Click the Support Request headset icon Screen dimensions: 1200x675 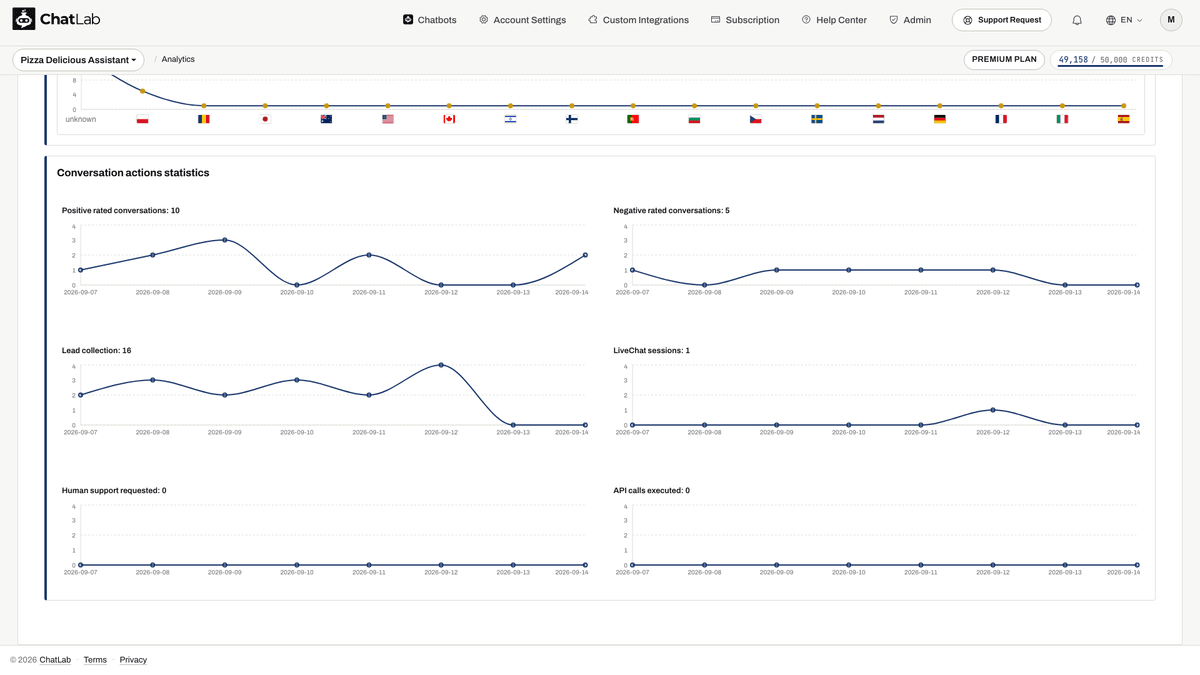[x=968, y=20]
